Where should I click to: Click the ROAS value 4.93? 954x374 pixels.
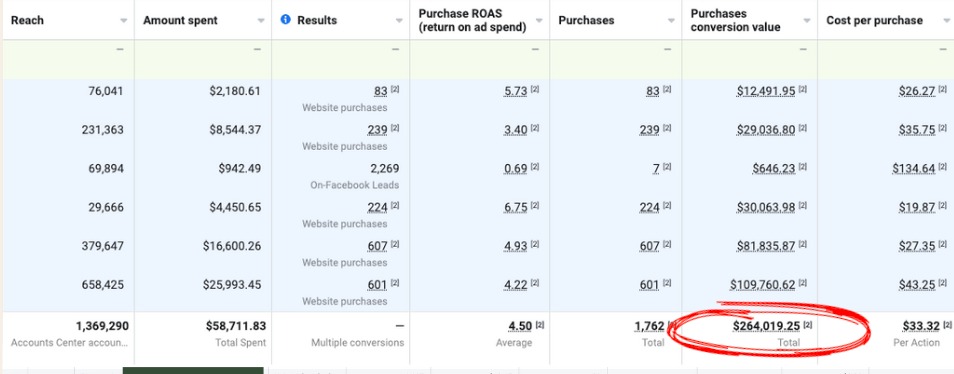pyautogui.click(x=516, y=246)
